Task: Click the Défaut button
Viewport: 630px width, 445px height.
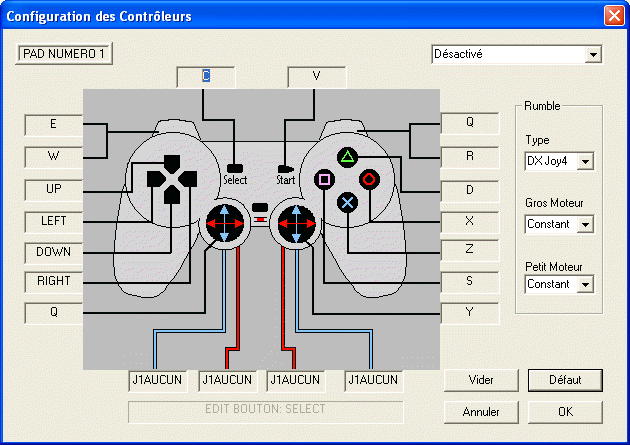Action: 565,380
